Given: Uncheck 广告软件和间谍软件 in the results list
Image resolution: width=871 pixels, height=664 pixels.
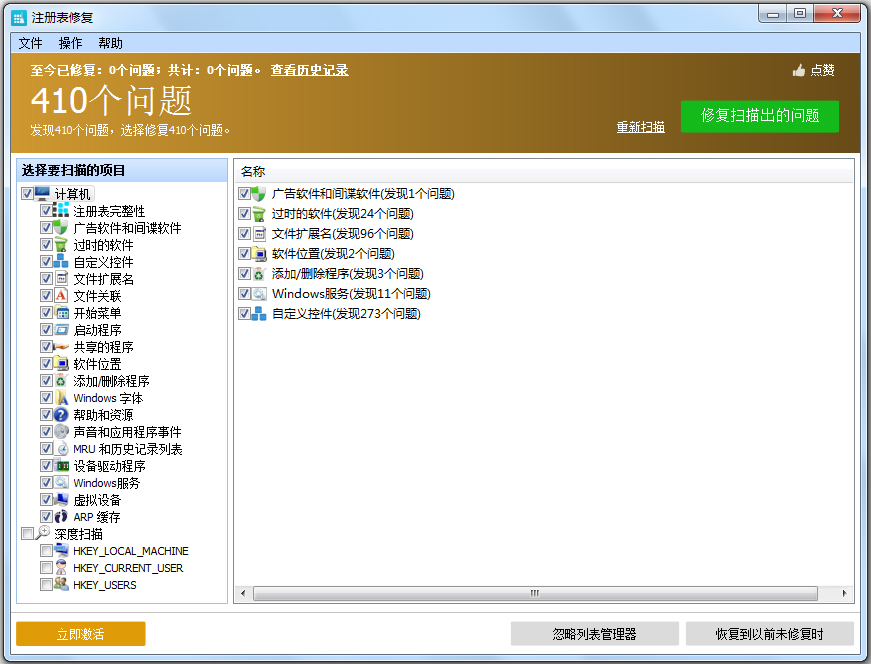Looking at the screenshot, I should [243, 194].
